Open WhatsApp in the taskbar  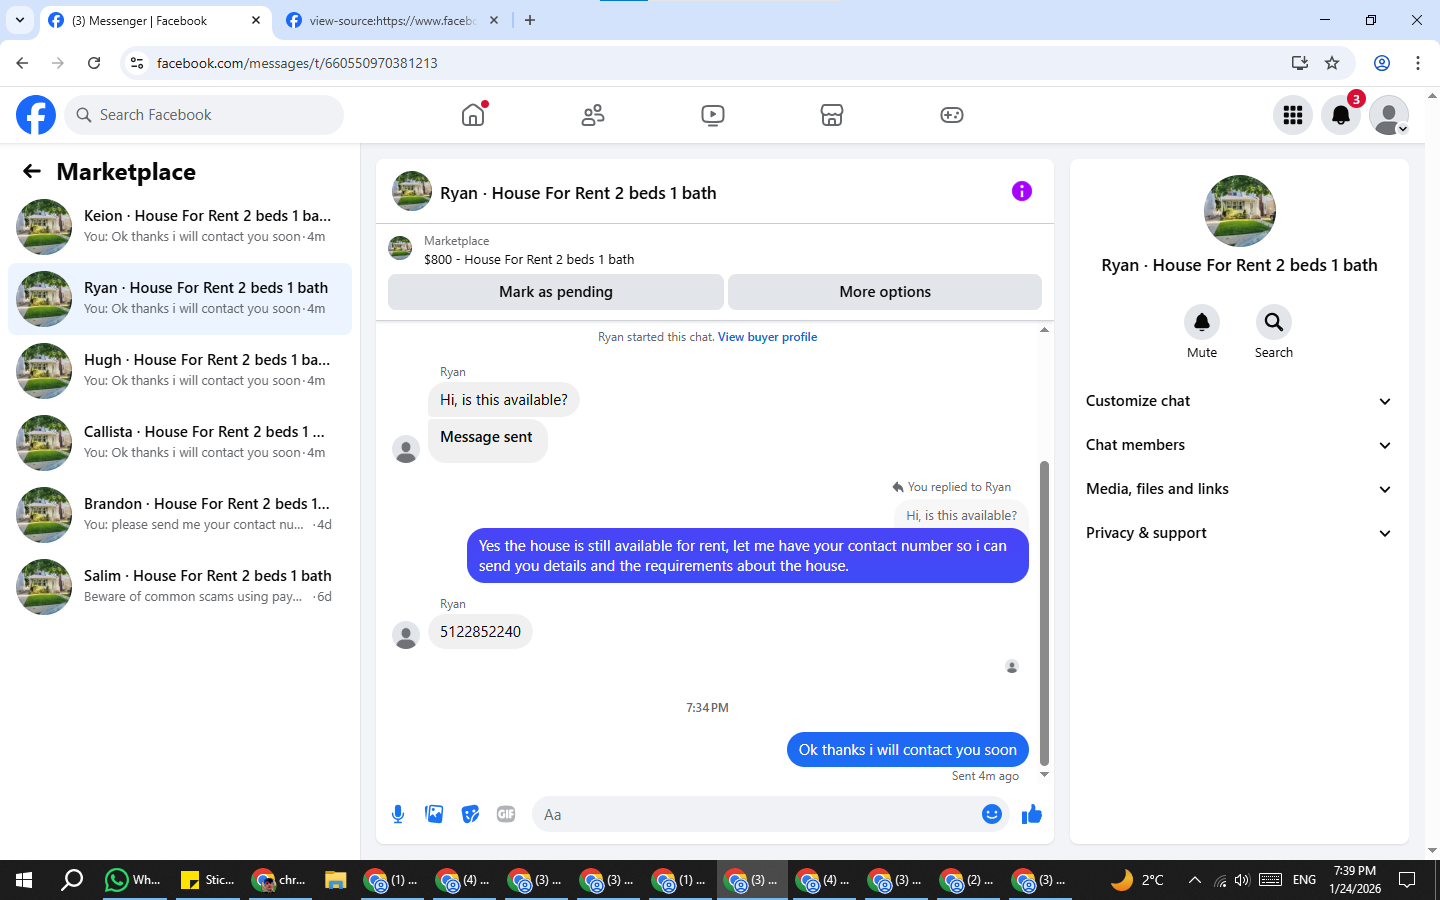132,880
